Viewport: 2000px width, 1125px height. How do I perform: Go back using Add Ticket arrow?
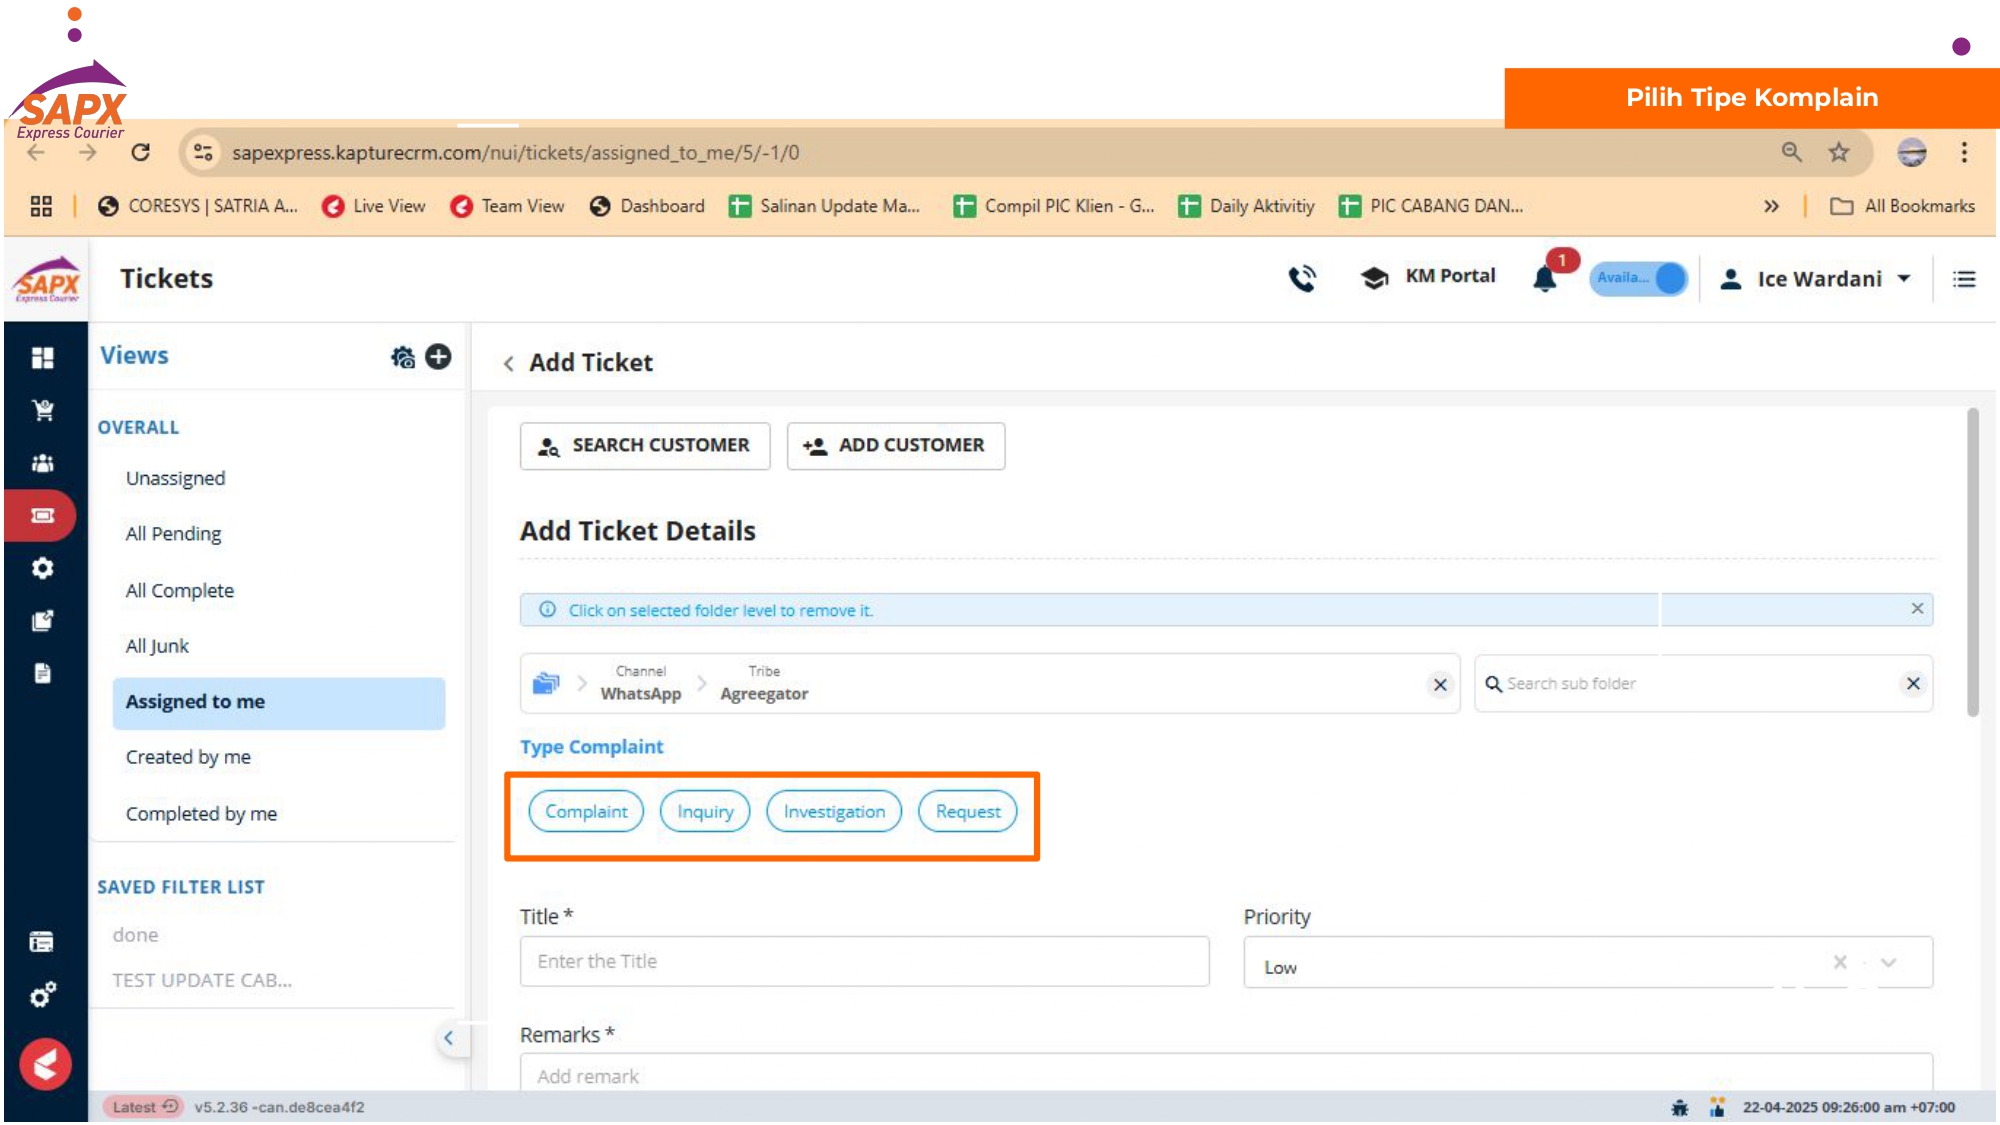point(508,363)
